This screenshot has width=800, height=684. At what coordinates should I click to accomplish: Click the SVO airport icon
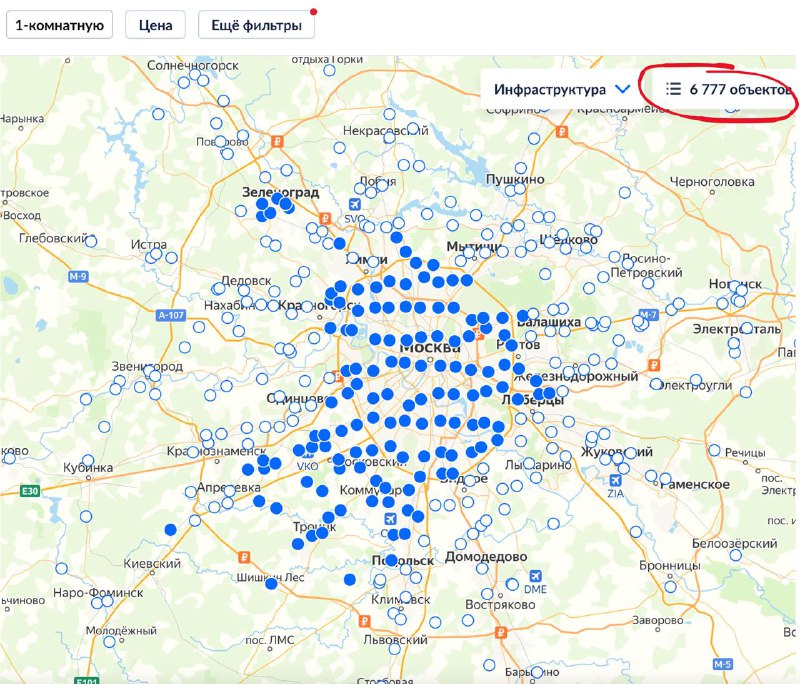[x=354, y=205]
